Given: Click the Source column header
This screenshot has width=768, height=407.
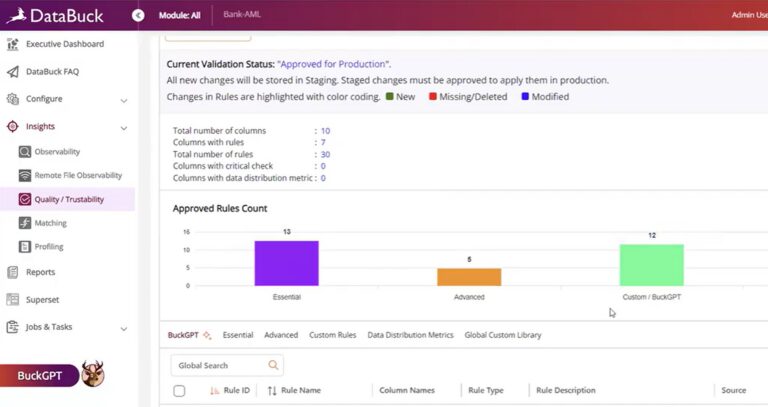Looking at the screenshot, I should click(x=734, y=390).
